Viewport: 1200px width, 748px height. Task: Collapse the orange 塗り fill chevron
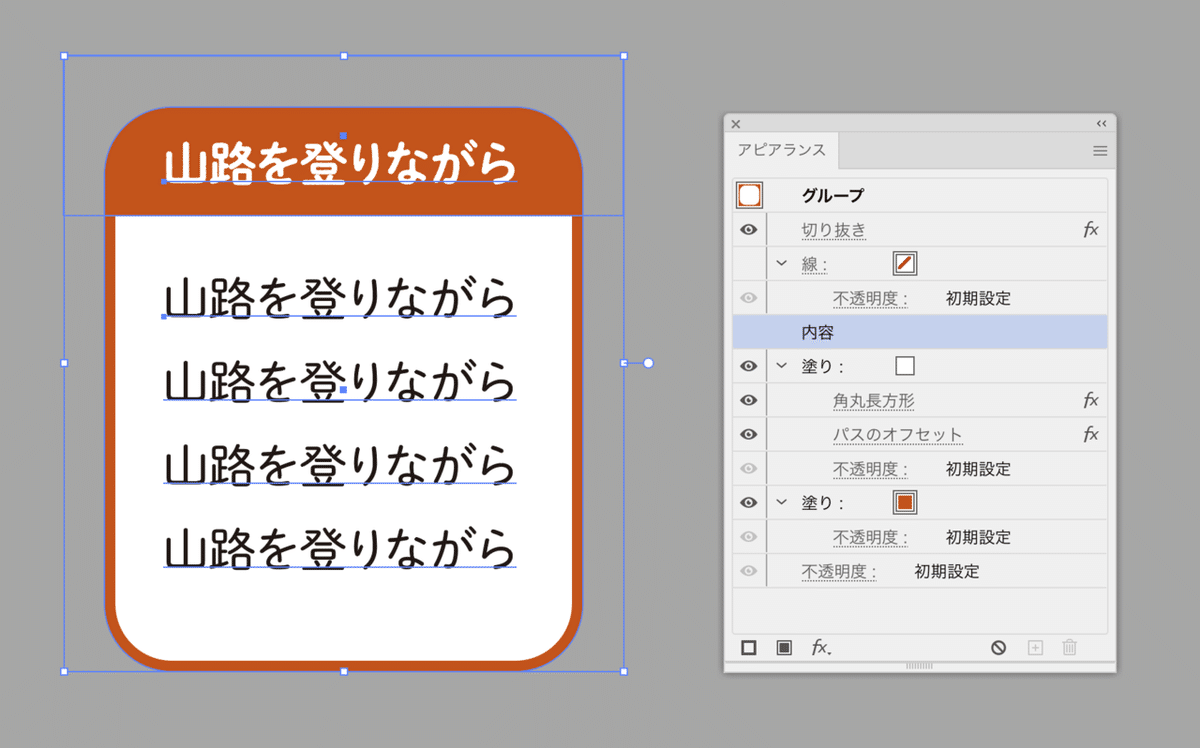click(782, 502)
